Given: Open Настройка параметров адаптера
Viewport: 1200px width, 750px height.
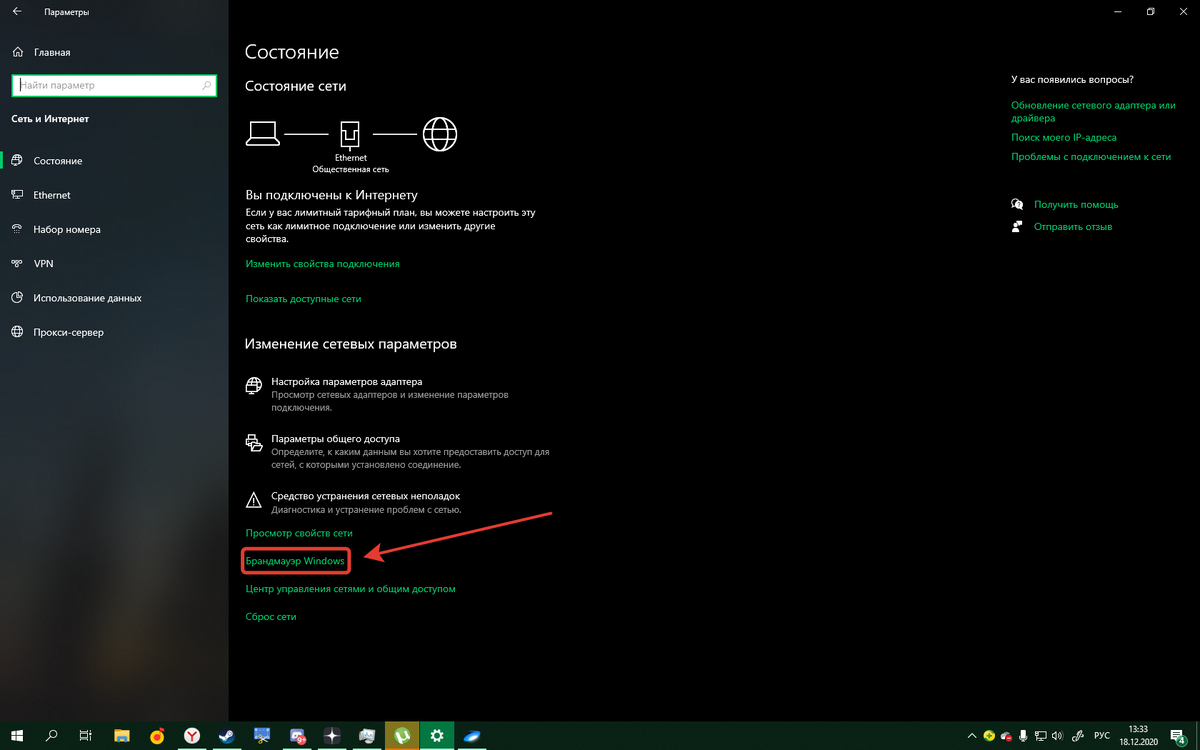Looking at the screenshot, I should click(347, 382).
